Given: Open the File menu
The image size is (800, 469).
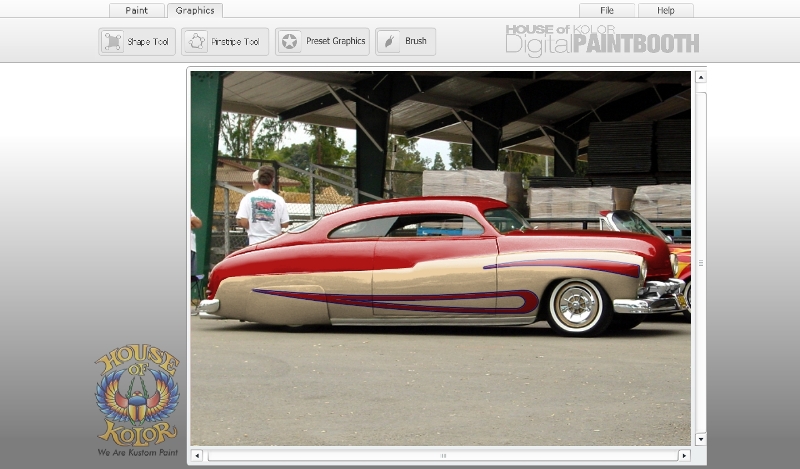Looking at the screenshot, I should tap(607, 10).
